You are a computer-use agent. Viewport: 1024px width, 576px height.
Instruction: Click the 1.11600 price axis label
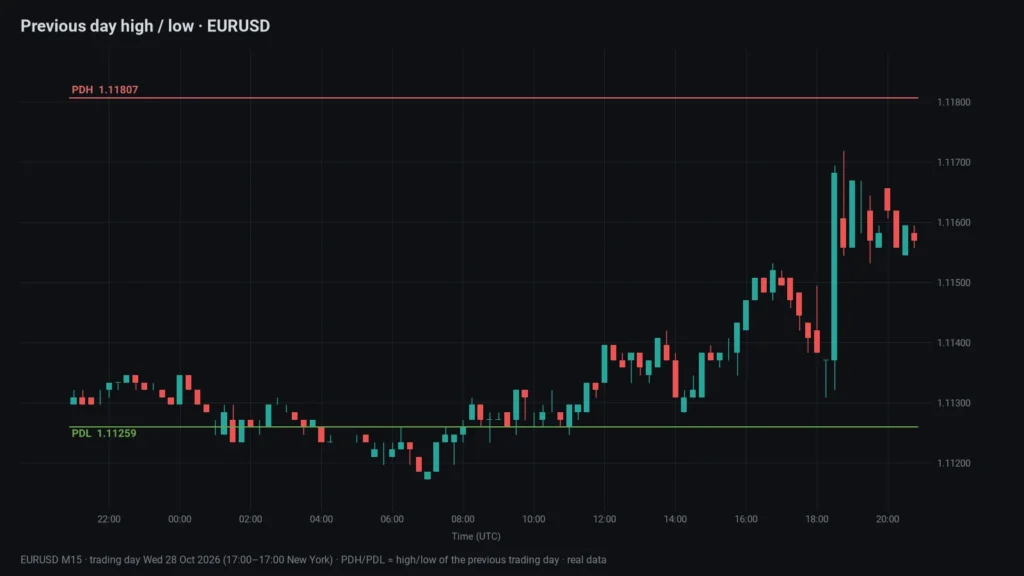pos(953,223)
